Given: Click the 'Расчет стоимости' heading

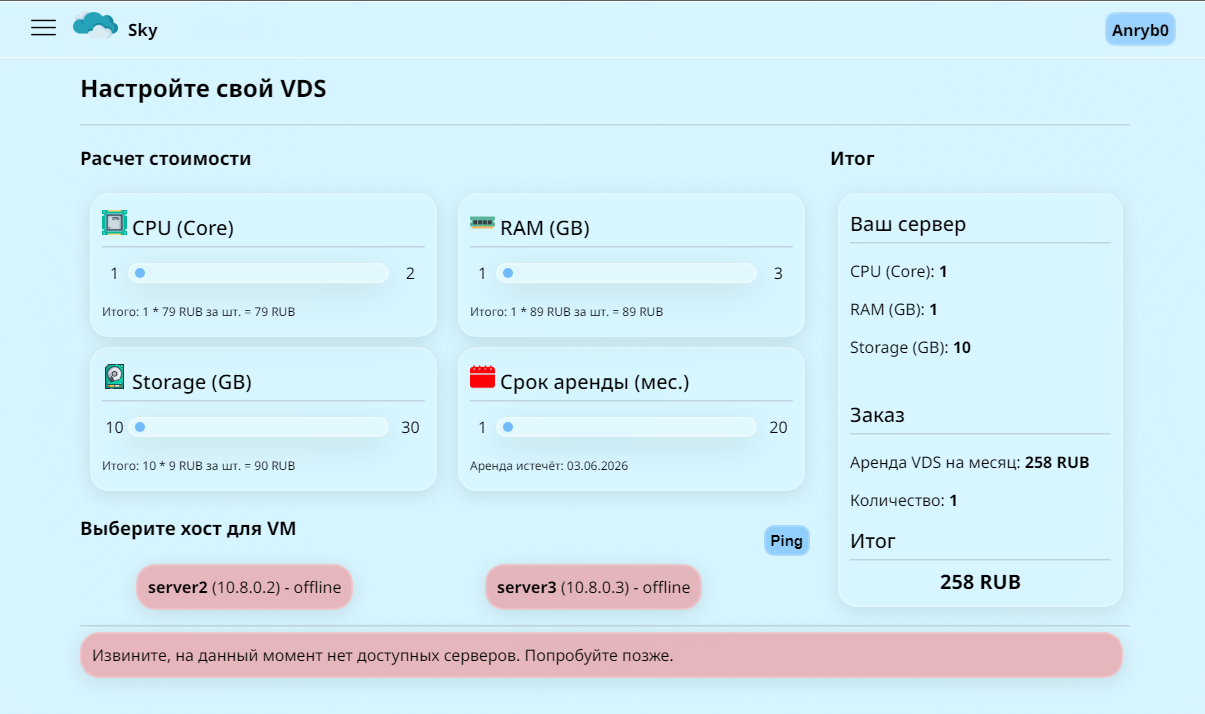Looking at the screenshot, I should point(166,159).
